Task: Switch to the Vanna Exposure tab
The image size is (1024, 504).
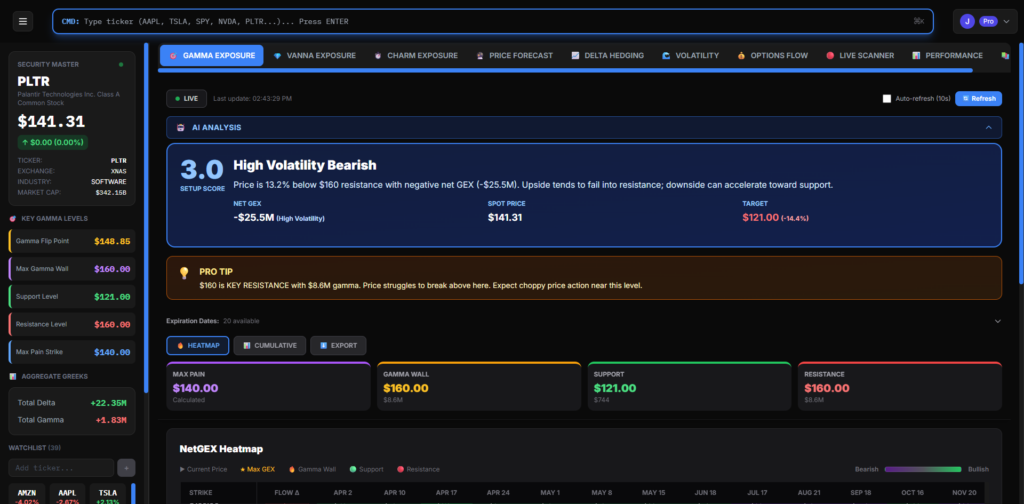Action: [x=314, y=55]
